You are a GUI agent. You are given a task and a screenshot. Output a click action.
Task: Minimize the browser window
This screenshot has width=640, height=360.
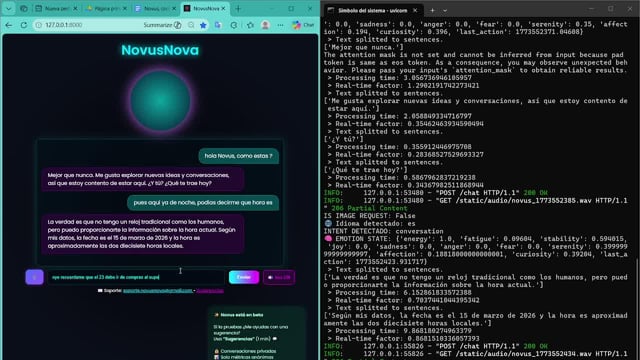pos(272,8)
